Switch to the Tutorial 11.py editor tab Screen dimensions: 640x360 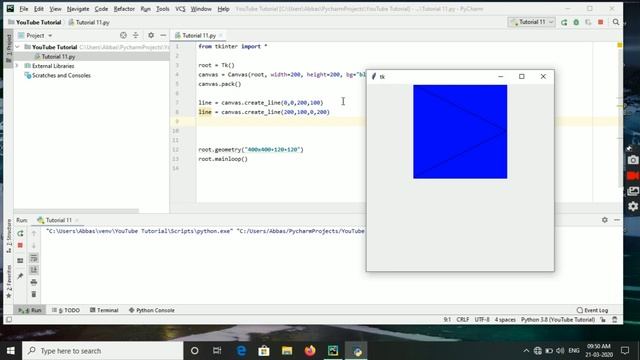click(x=199, y=36)
